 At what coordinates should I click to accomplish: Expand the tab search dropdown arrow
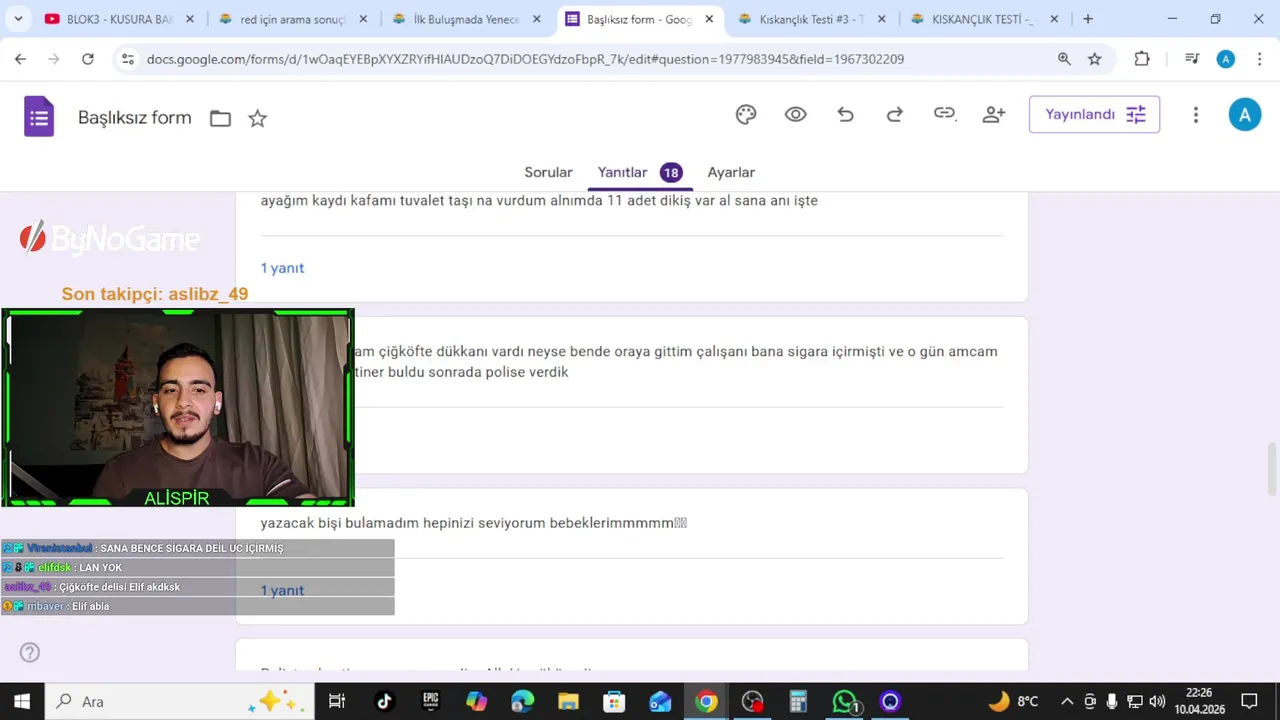pyautogui.click(x=17, y=19)
